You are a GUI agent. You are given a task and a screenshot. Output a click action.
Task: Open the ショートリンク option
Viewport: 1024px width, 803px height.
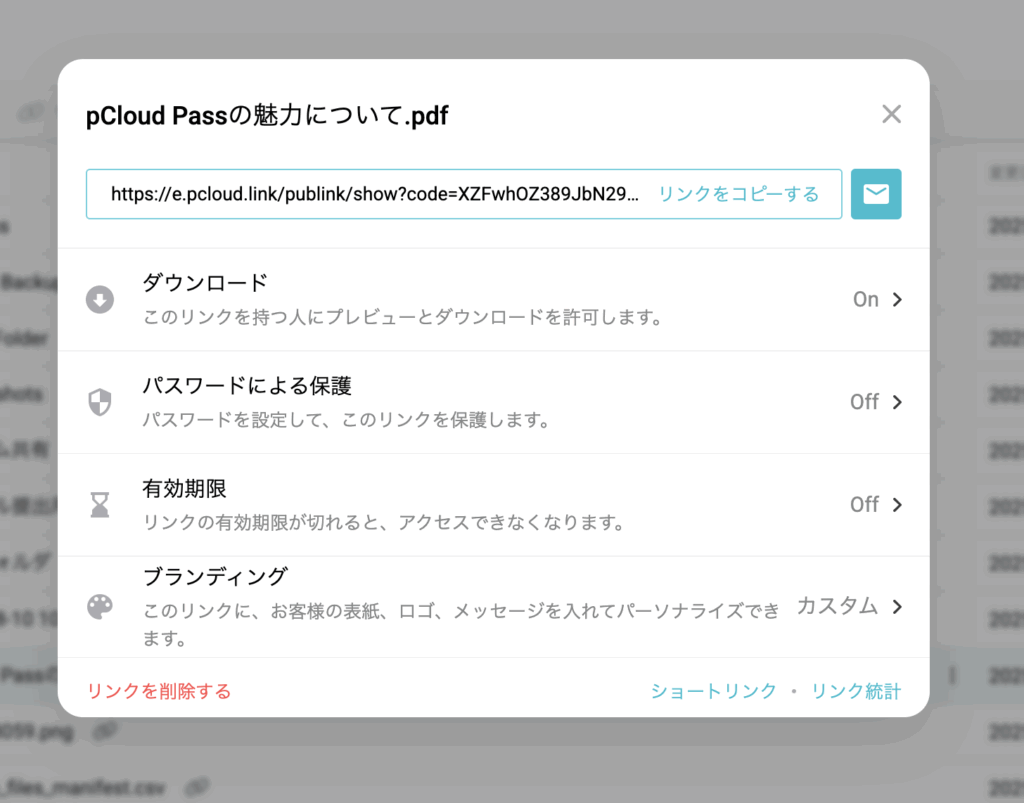click(713, 691)
